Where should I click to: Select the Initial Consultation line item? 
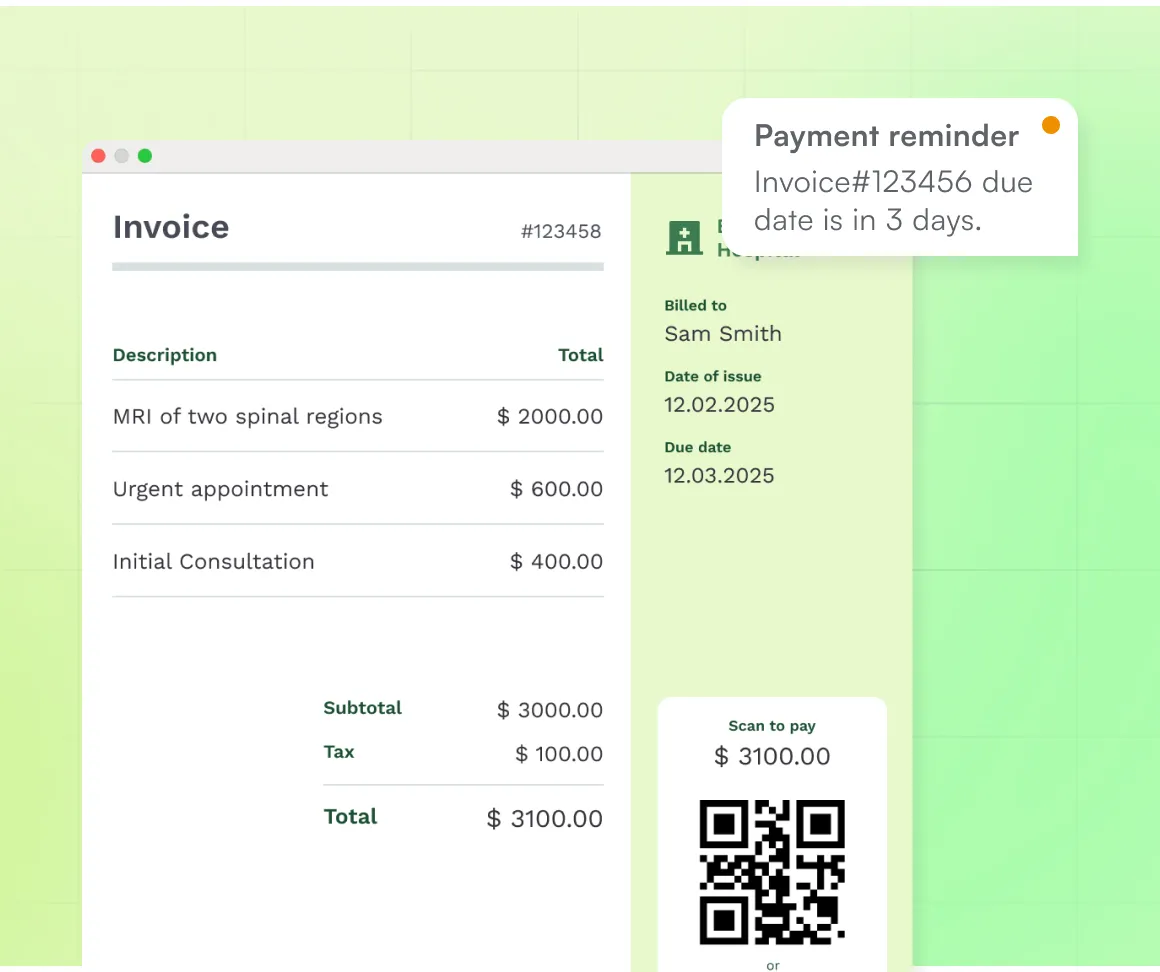click(x=213, y=562)
